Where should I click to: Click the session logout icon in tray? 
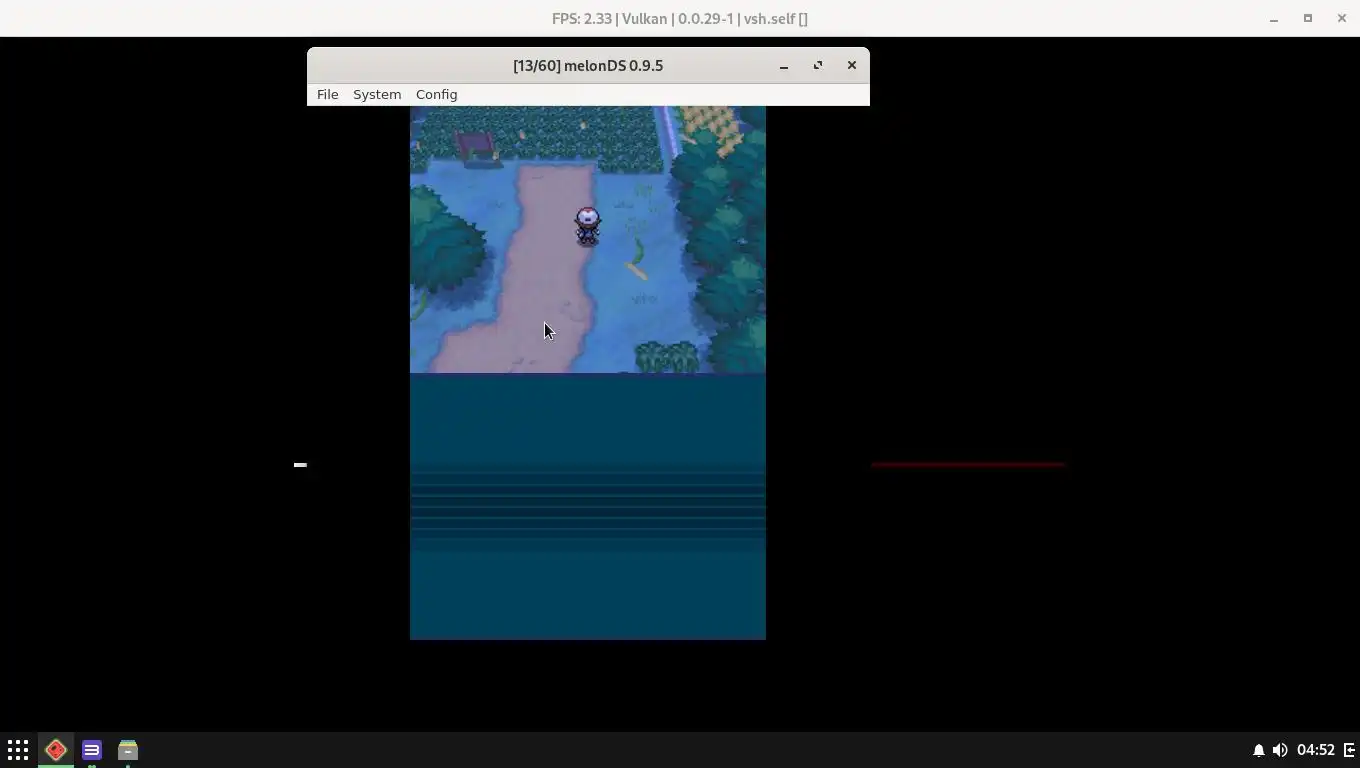click(x=1349, y=750)
